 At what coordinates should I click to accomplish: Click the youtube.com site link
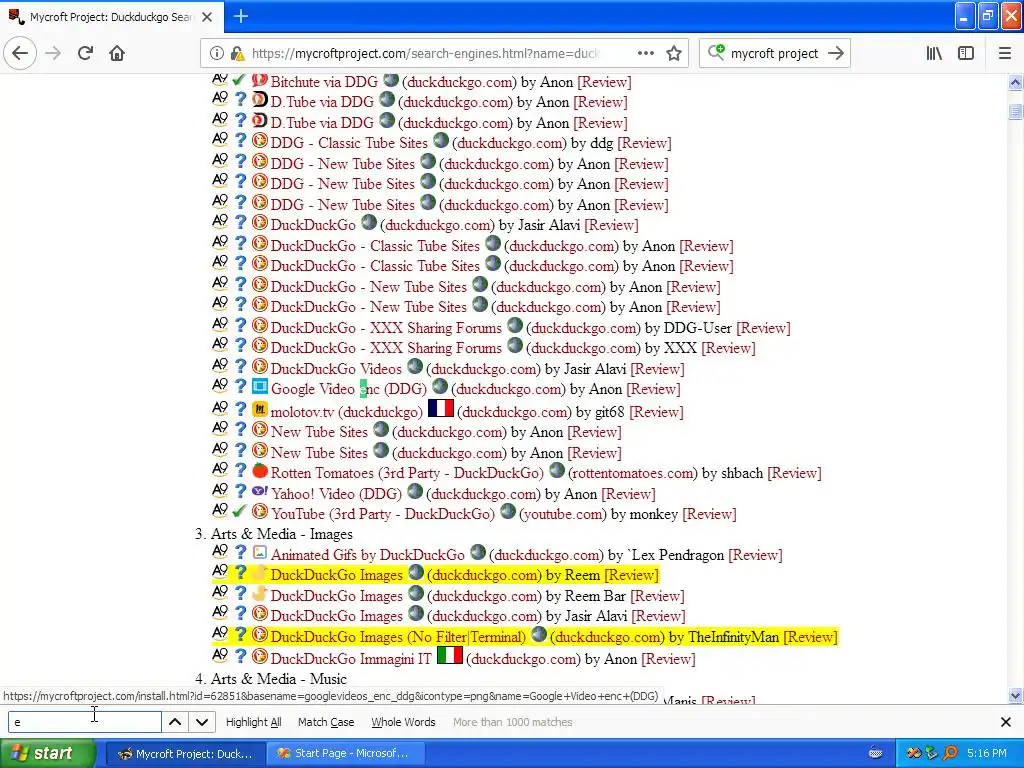(x=563, y=514)
